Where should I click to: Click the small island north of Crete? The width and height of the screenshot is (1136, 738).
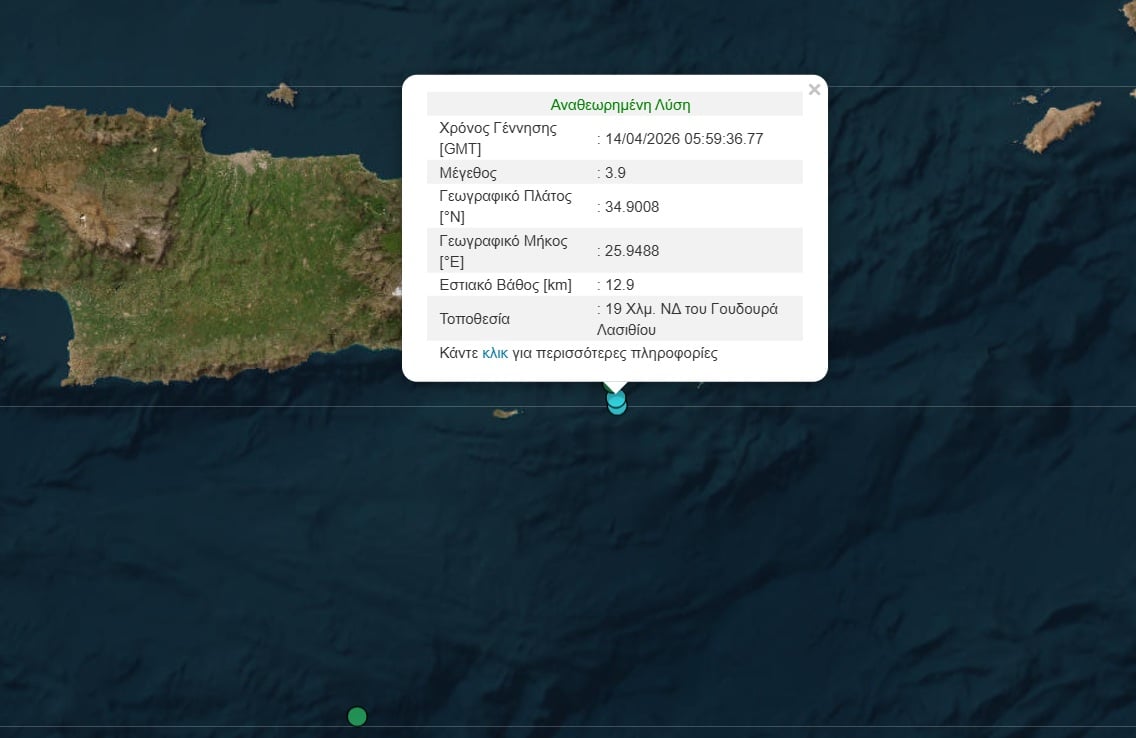pyautogui.click(x=282, y=95)
